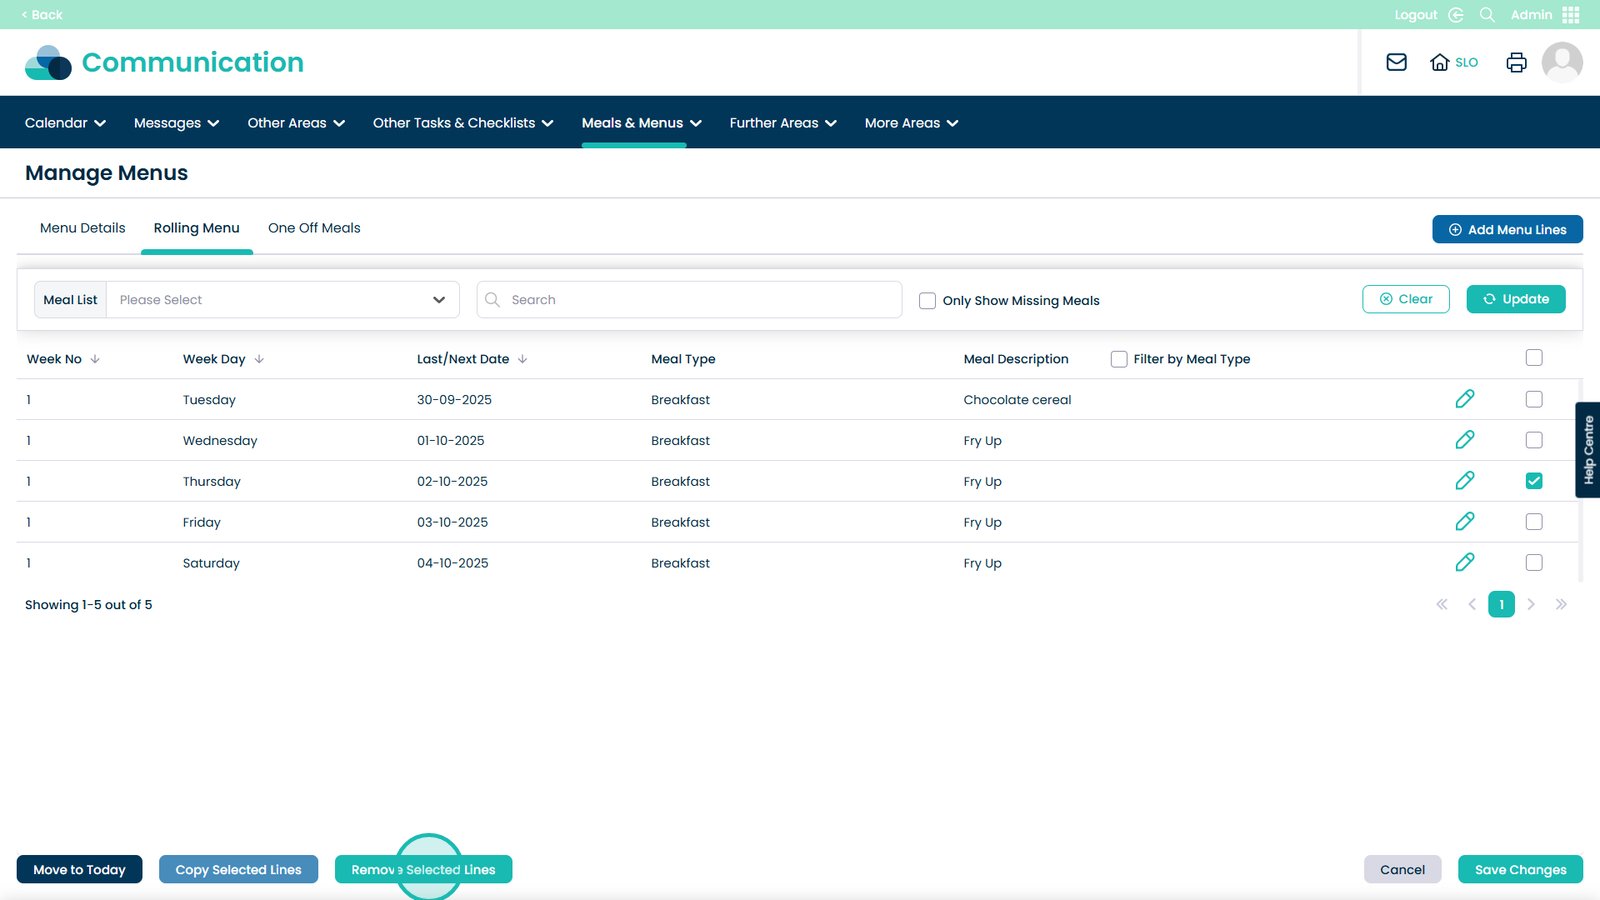Sort by Week No arrow
The image size is (1600, 900).
click(x=95, y=359)
